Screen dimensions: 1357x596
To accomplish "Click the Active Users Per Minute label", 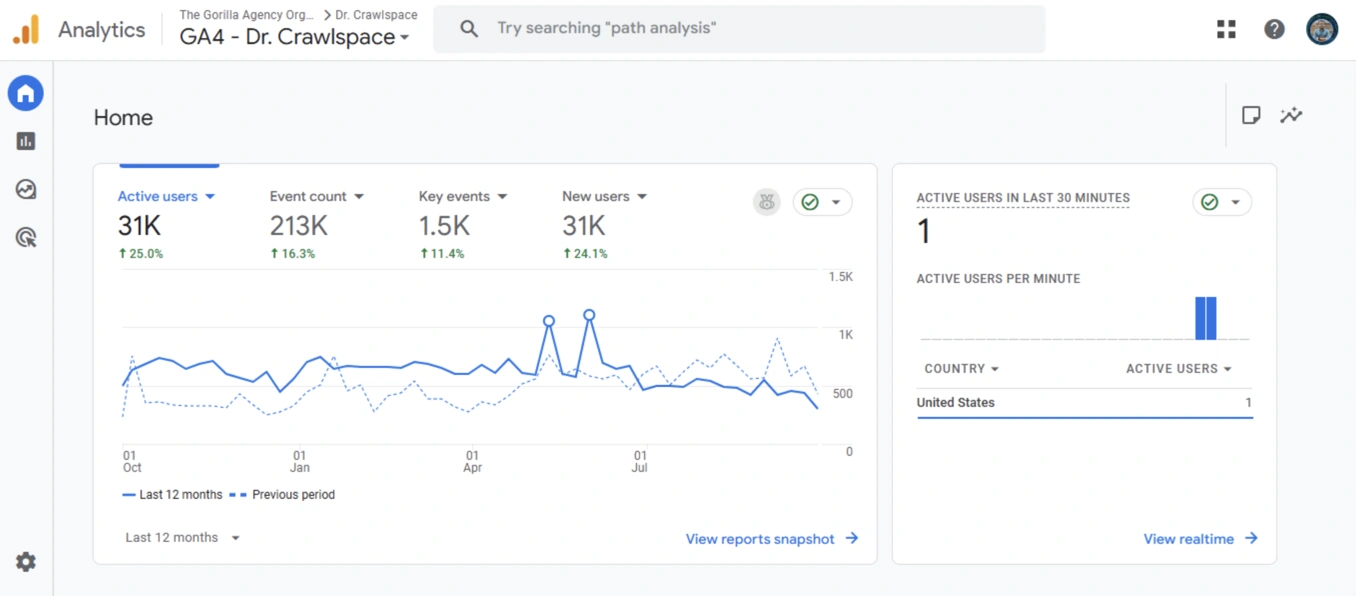I will click(998, 279).
